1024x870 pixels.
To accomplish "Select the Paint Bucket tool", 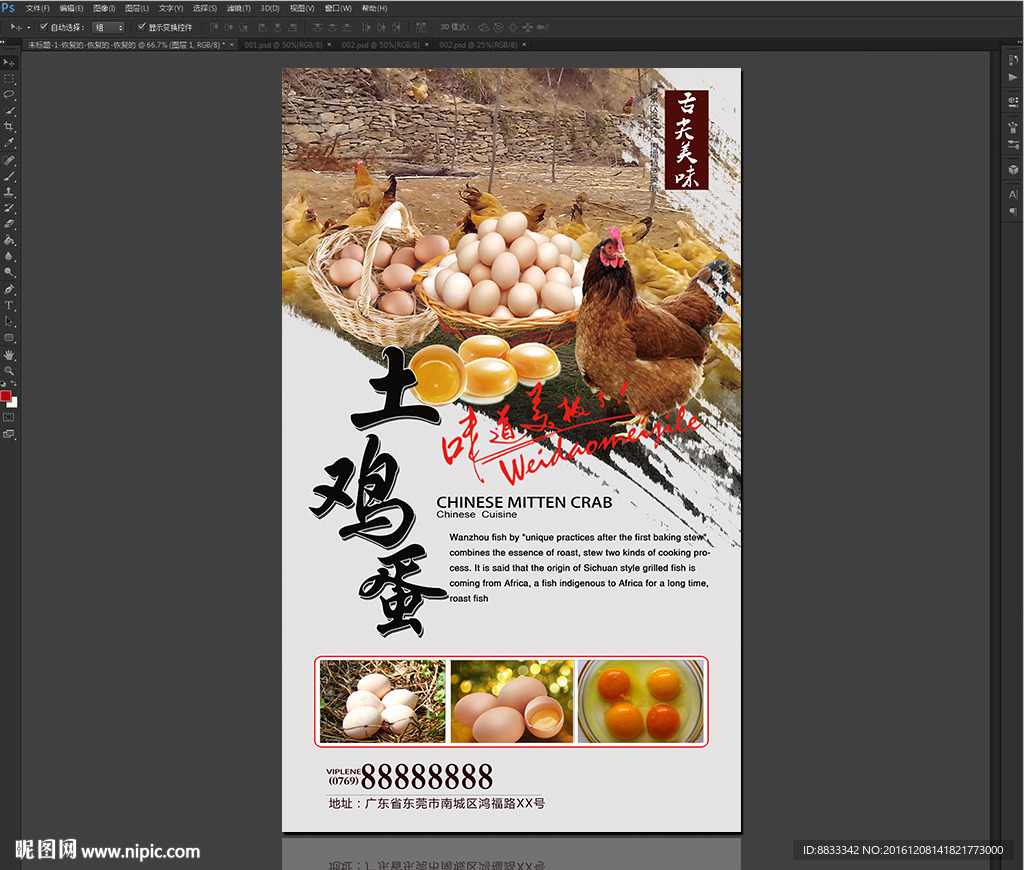I will (x=9, y=240).
